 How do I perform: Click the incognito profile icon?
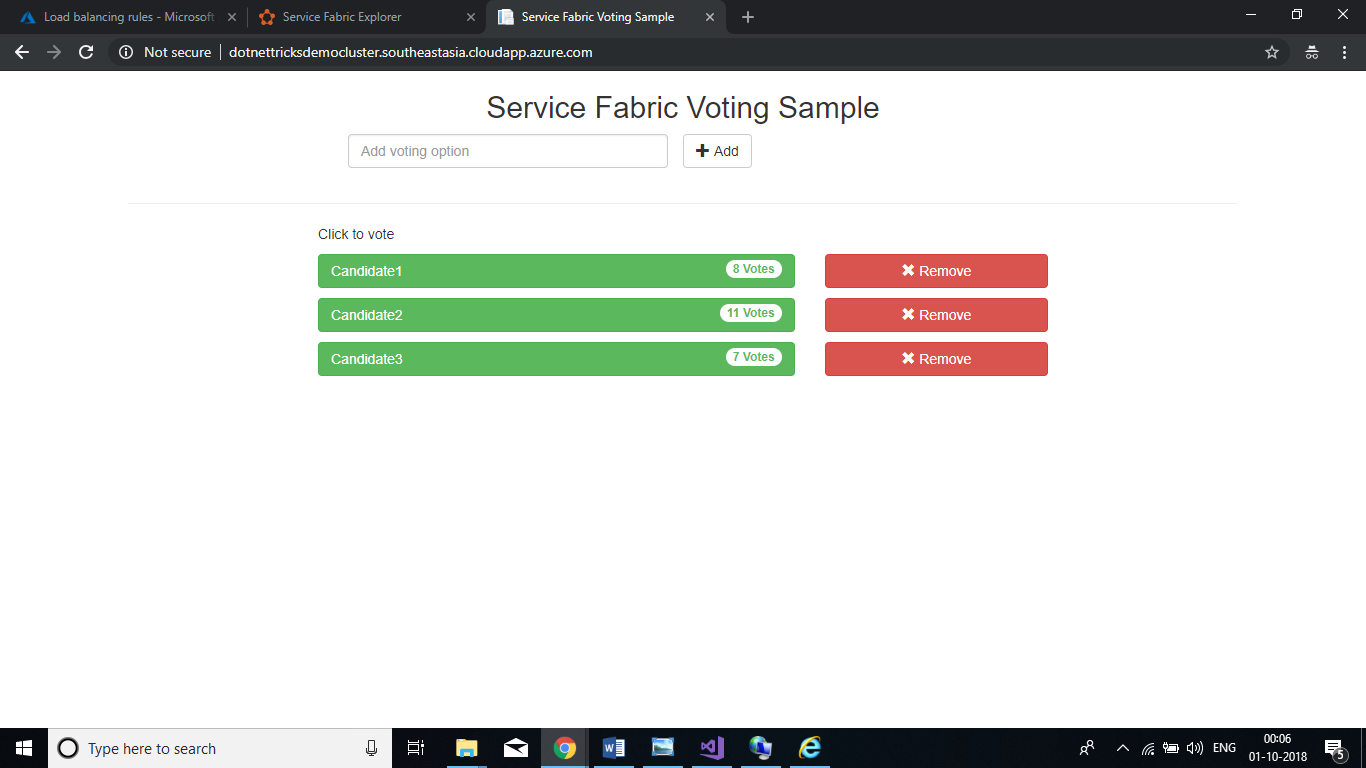[x=1311, y=52]
